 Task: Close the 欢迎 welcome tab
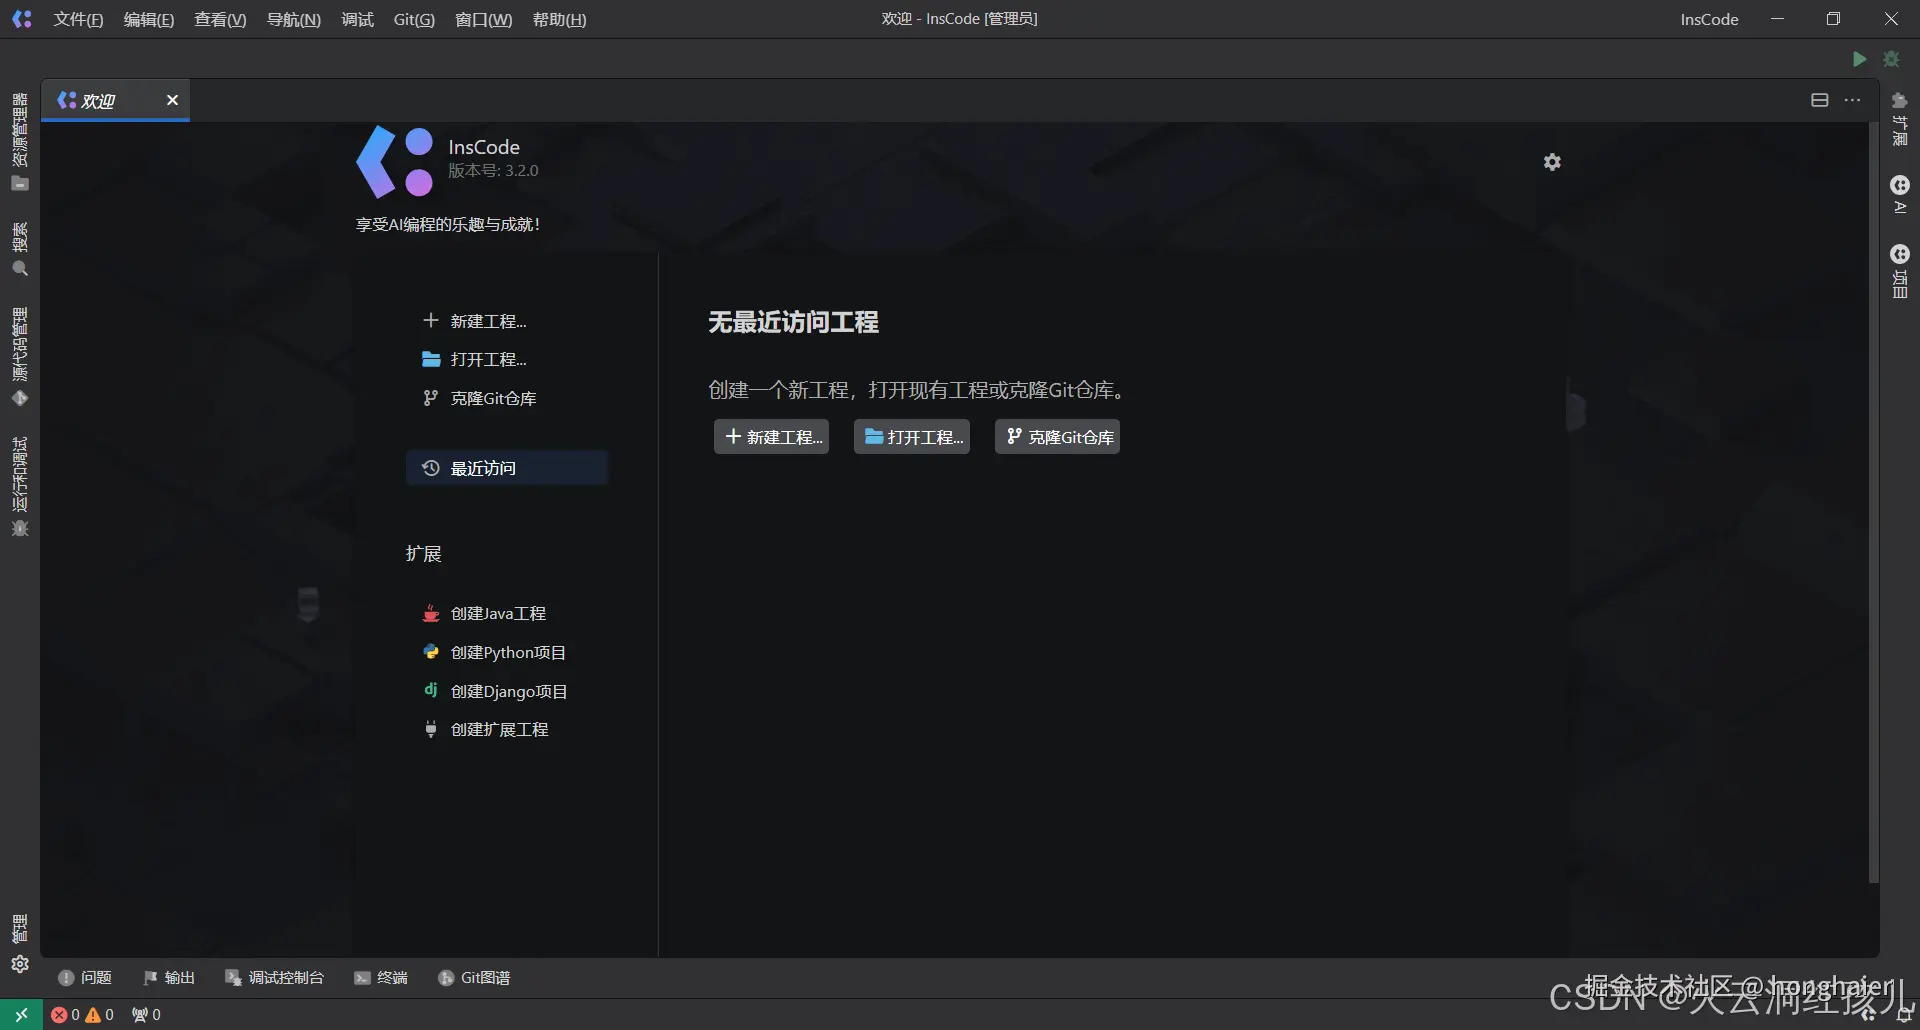point(172,100)
